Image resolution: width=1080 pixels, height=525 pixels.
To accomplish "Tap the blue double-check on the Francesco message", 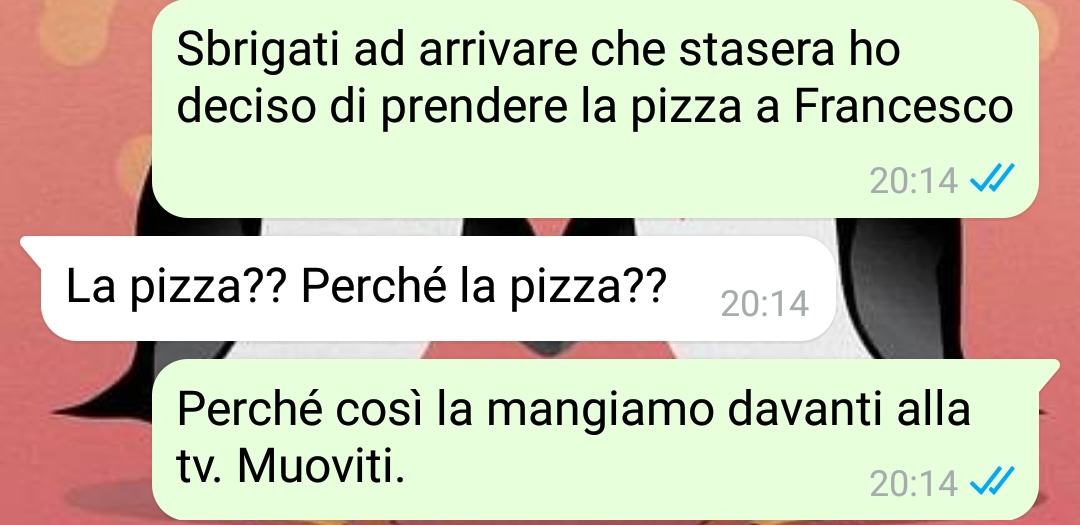I will [992, 181].
